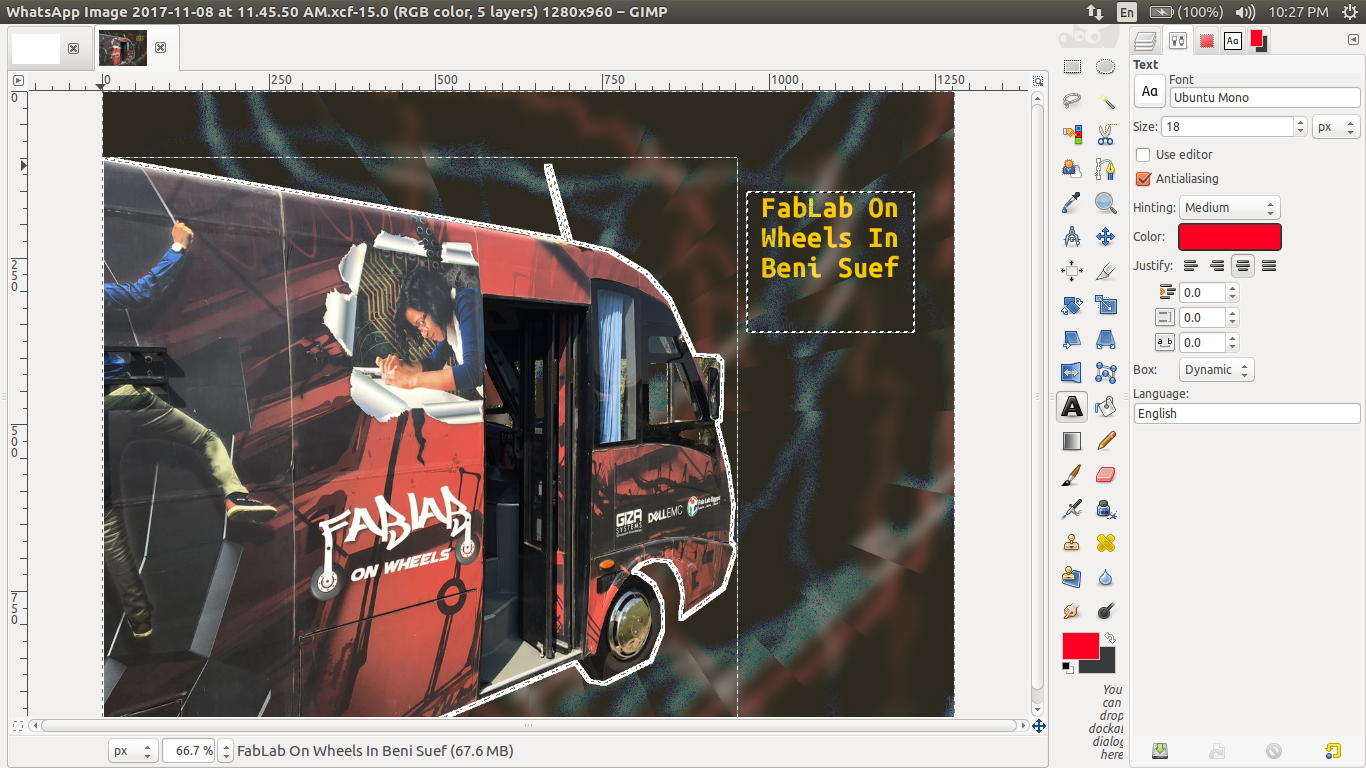The height and width of the screenshot is (768, 1366).
Task: Click the Ubuntu Mono font field
Action: click(x=1265, y=98)
